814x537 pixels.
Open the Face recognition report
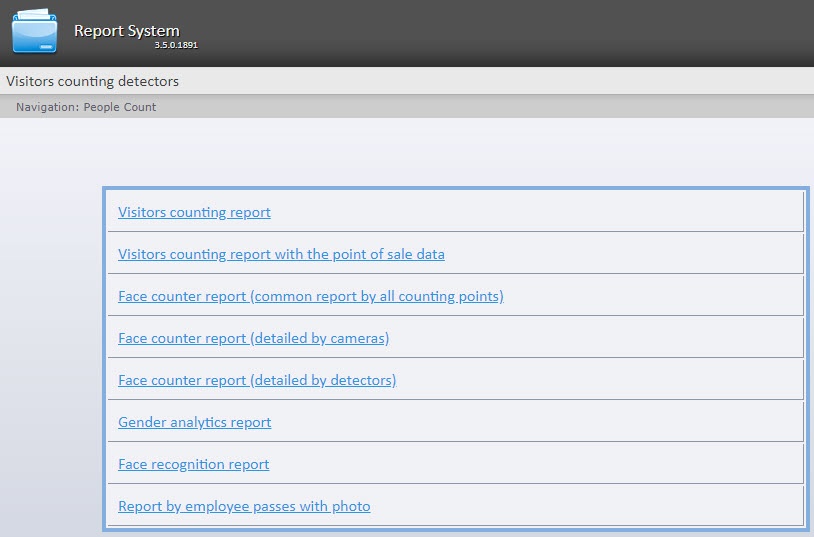coord(193,464)
